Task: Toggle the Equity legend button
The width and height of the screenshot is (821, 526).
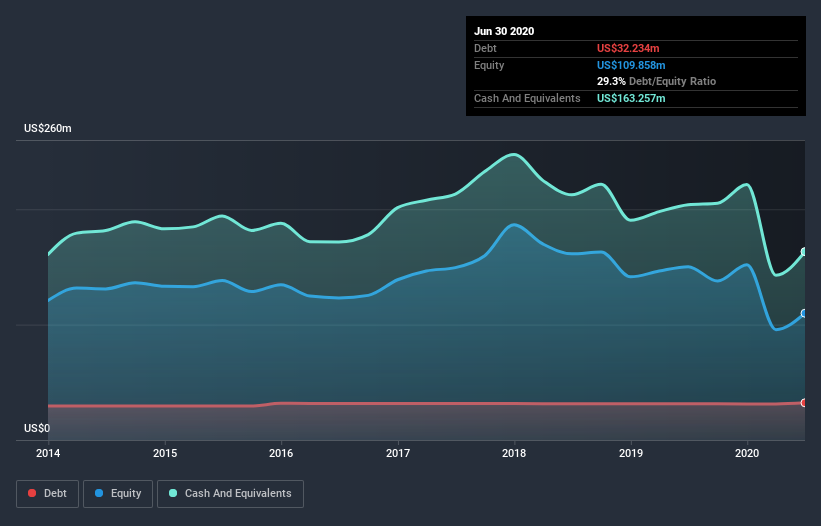Action: coord(118,494)
